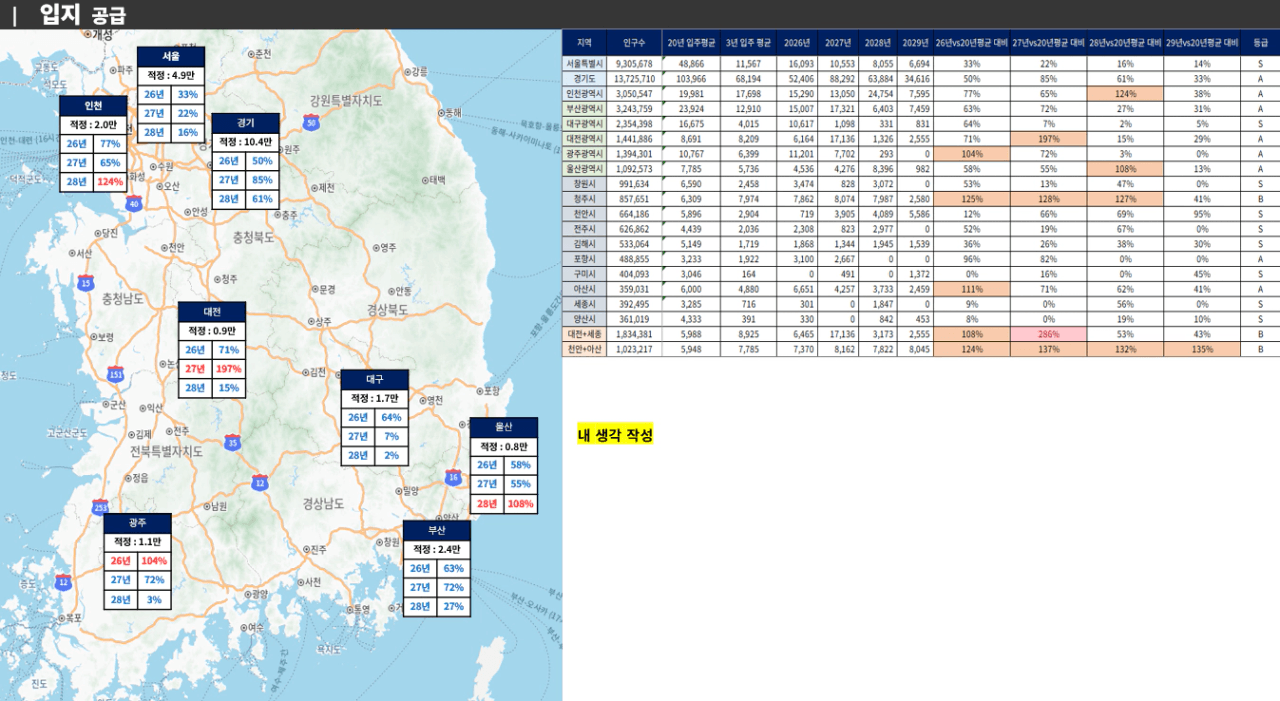The image size is (1280, 701).
Task: Click the 부산 callout title box
Action: pos(436,530)
